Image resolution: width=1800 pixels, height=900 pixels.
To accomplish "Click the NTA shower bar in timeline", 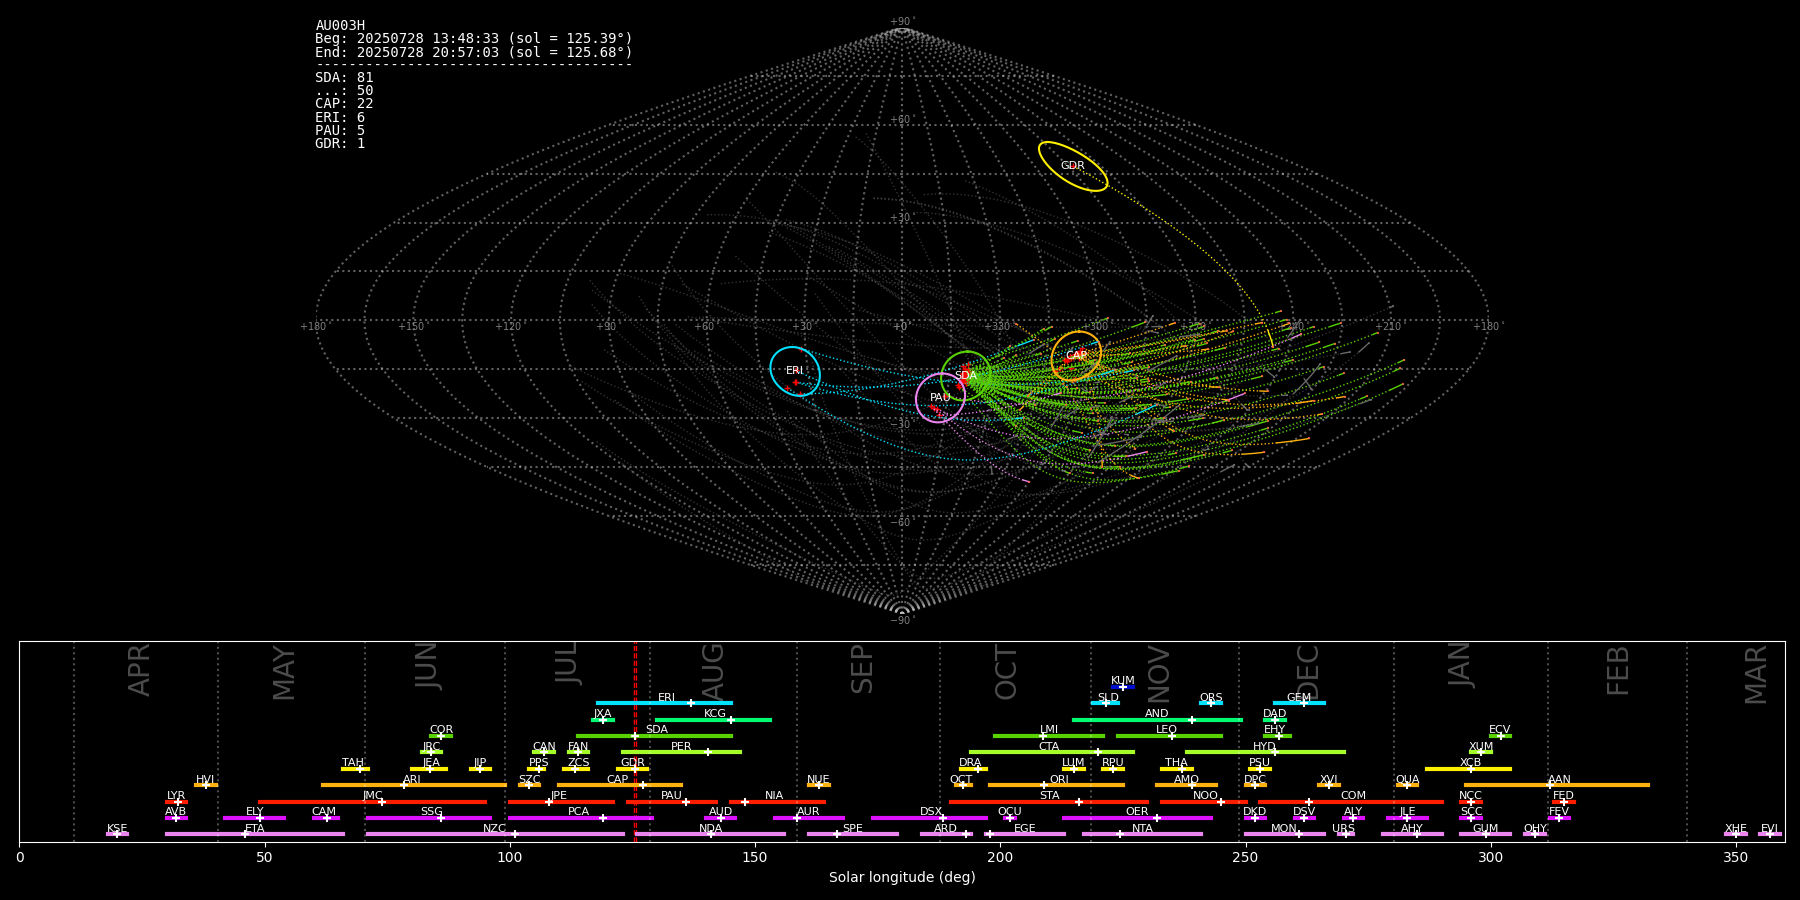I will (x=1142, y=834).
